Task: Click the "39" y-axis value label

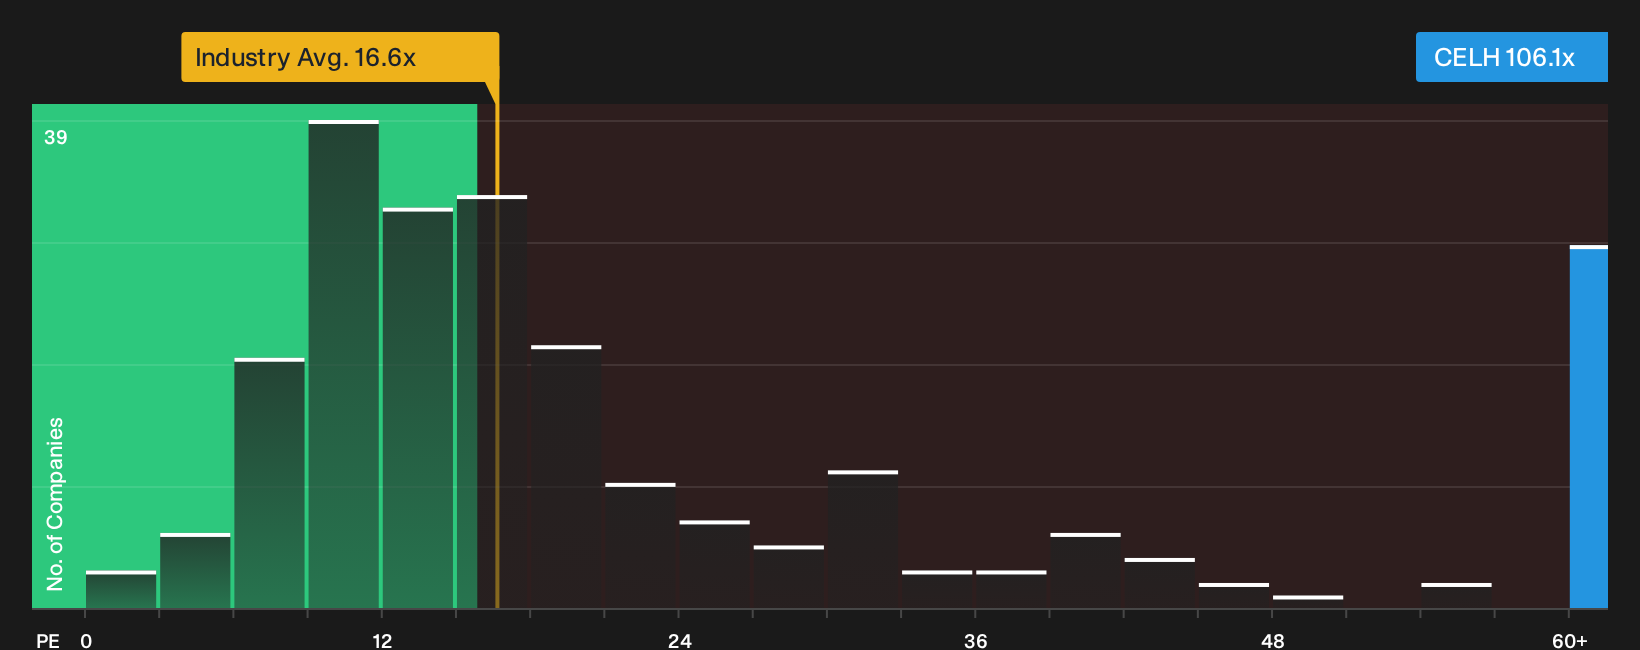Action: (56, 137)
